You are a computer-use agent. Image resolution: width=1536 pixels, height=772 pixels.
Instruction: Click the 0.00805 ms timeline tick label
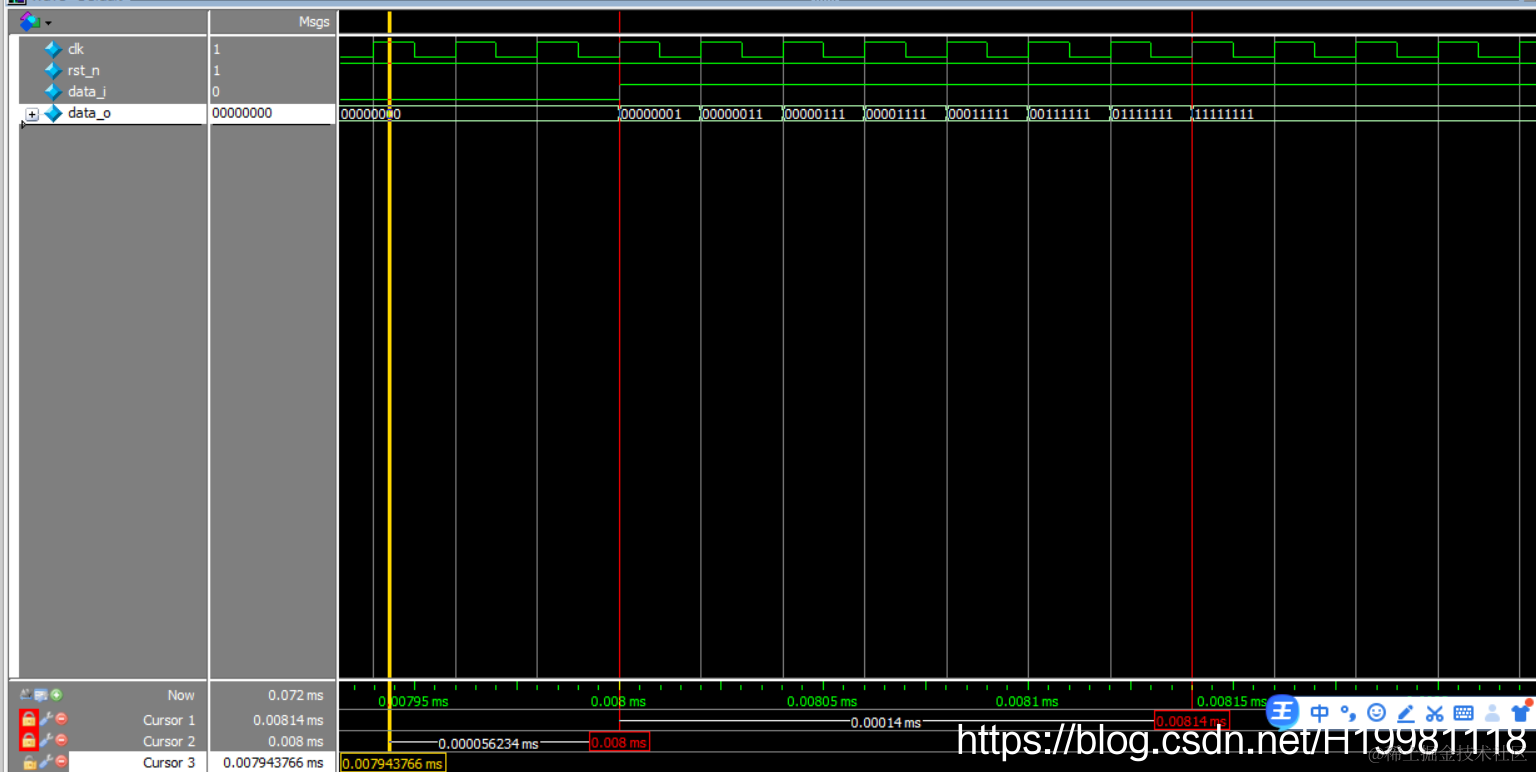click(822, 701)
